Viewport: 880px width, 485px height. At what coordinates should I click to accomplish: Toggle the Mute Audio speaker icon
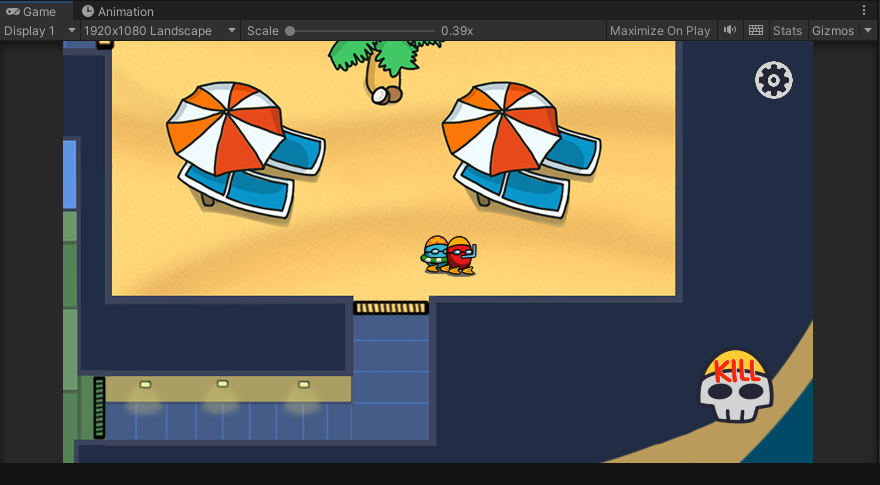(x=730, y=30)
